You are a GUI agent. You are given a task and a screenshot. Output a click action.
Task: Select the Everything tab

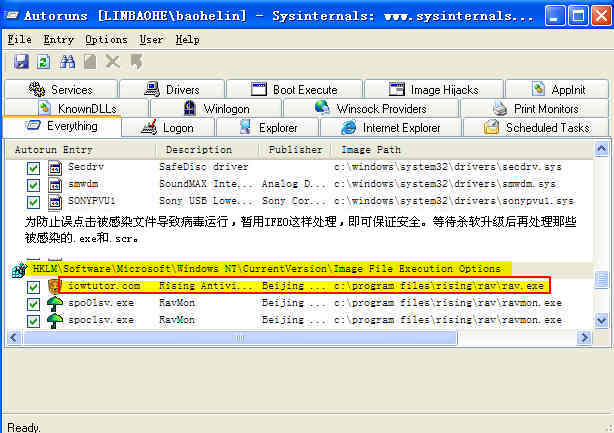62,126
